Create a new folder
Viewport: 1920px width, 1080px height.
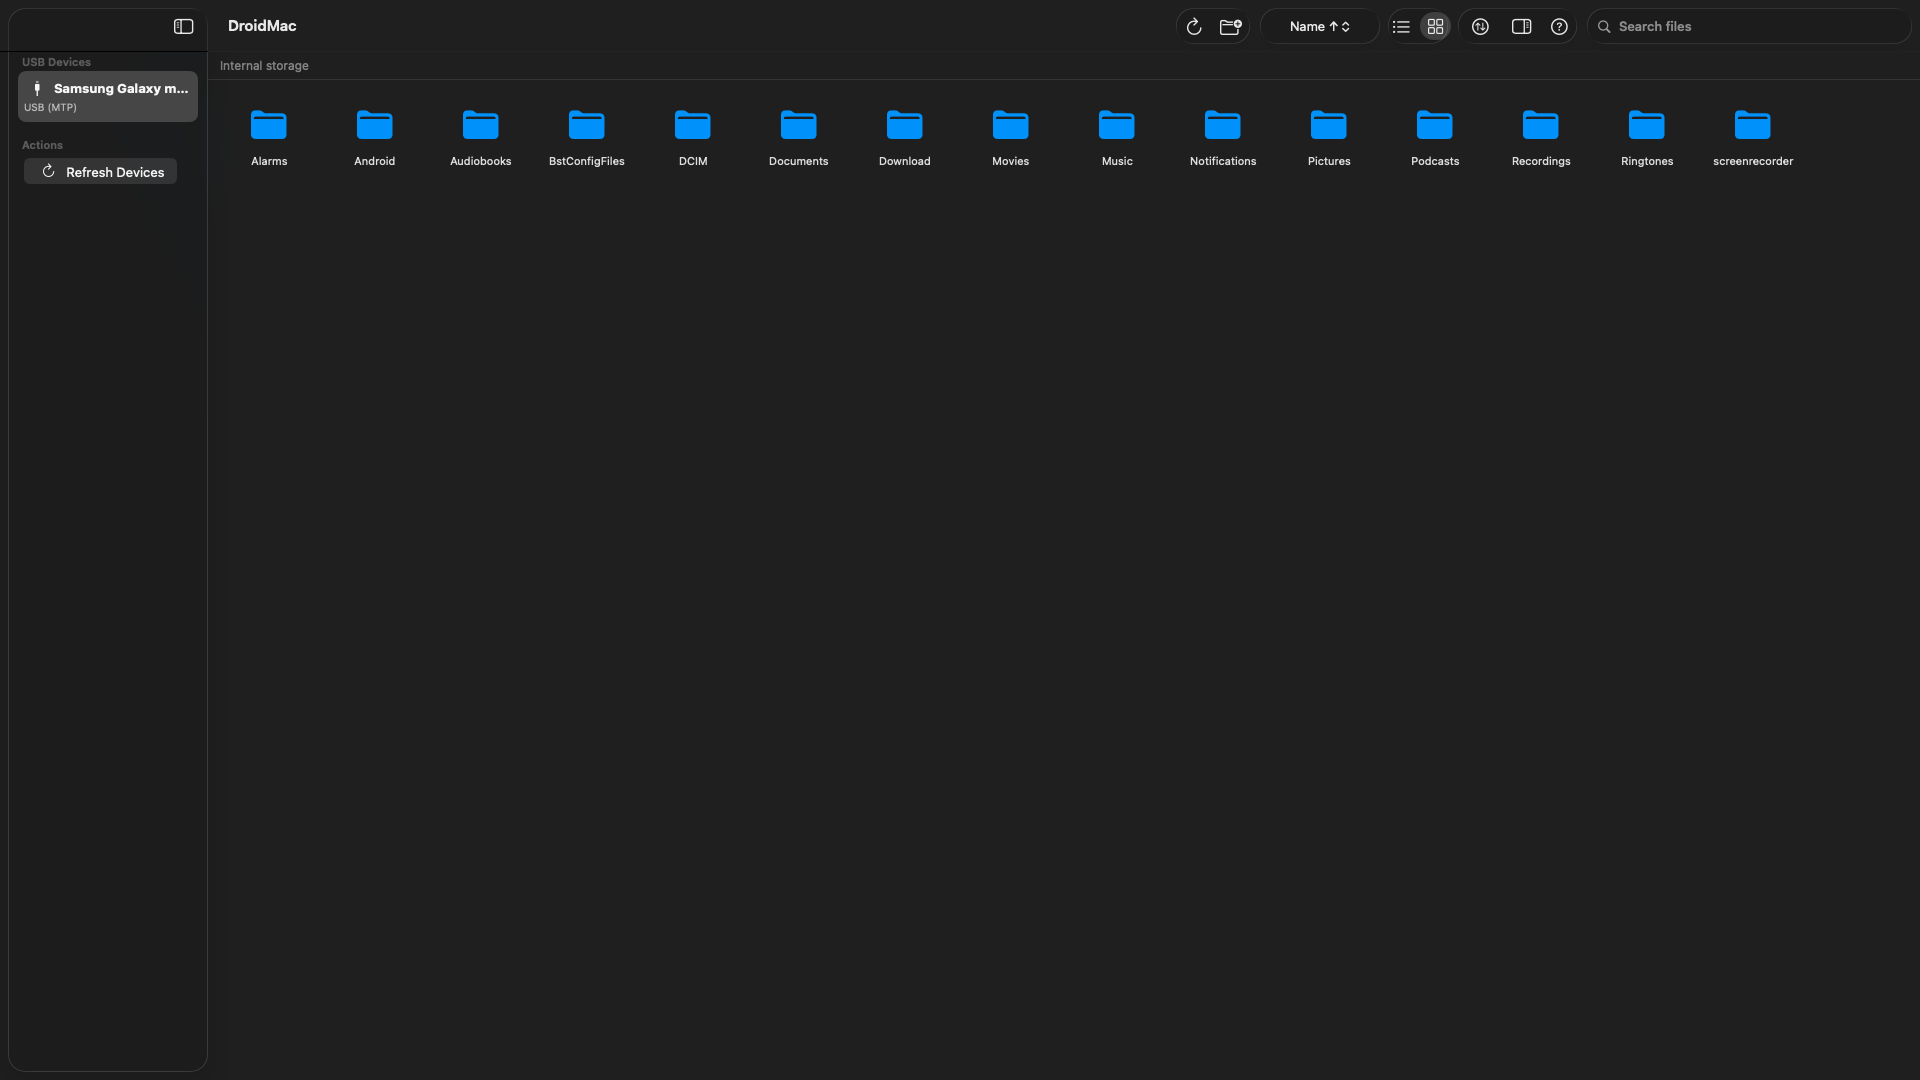coord(1229,26)
